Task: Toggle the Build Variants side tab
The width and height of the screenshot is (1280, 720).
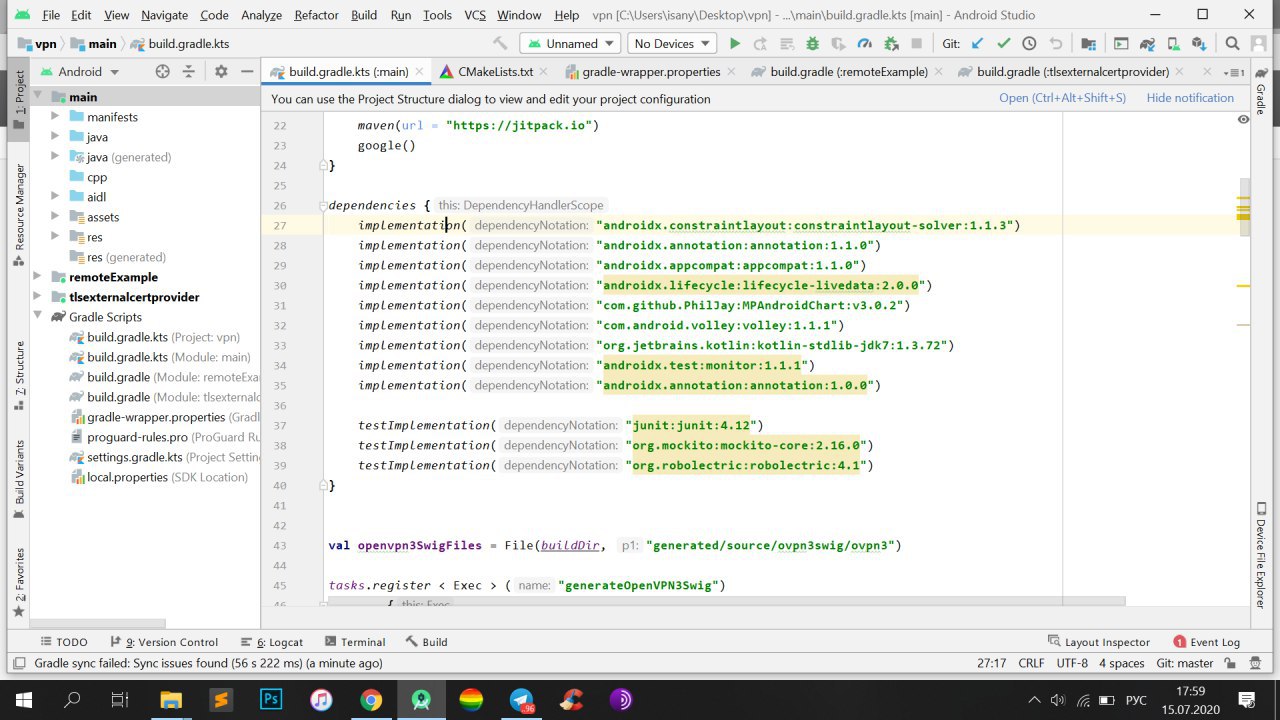Action: click(x=18, y=480)
